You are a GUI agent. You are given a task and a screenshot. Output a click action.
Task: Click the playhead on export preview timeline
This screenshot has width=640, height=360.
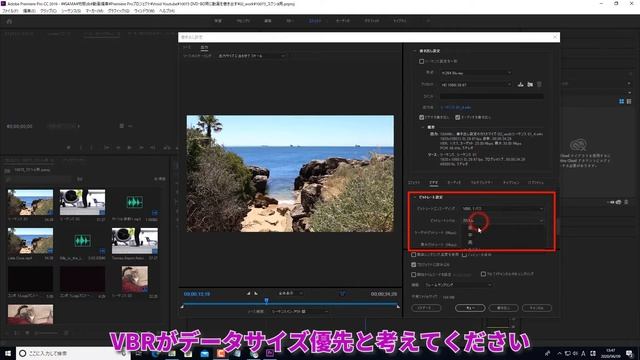click(266, 301)
